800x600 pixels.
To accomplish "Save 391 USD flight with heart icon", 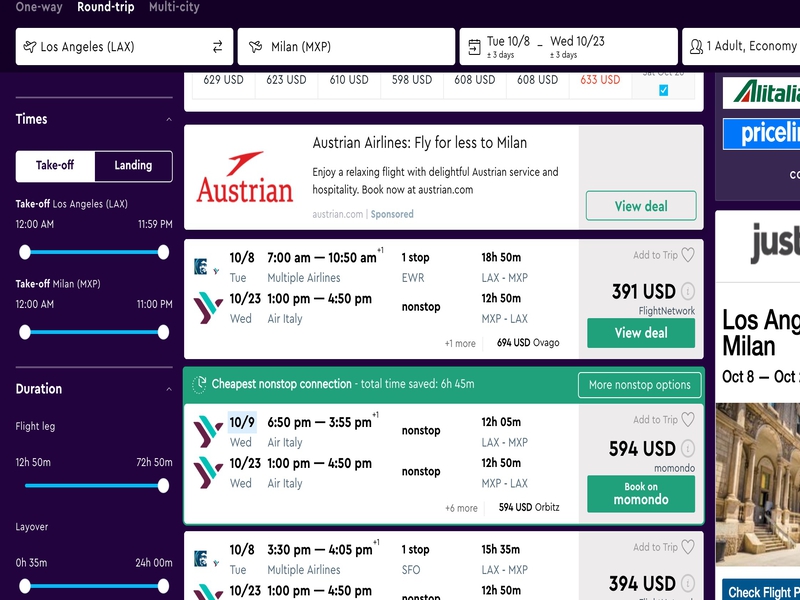I will click(x=688, y=255).
